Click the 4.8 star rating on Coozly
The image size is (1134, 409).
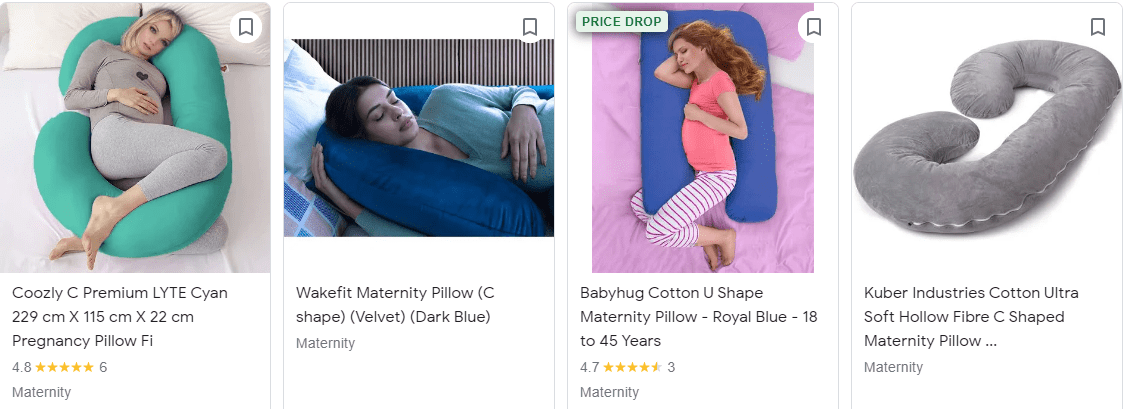click(x=53, y=367)
